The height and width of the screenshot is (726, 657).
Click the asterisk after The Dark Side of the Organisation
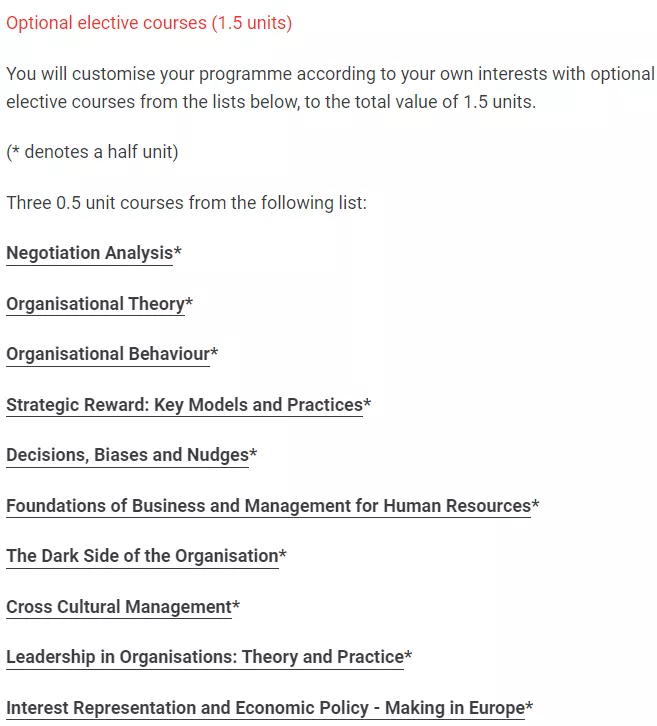pyautogui.click(x=283, y=555)
